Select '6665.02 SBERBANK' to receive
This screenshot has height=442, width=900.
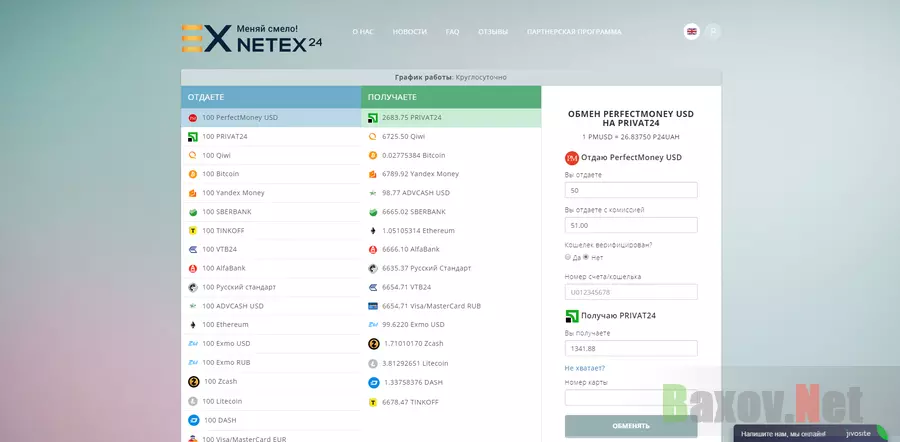[451, 212]
